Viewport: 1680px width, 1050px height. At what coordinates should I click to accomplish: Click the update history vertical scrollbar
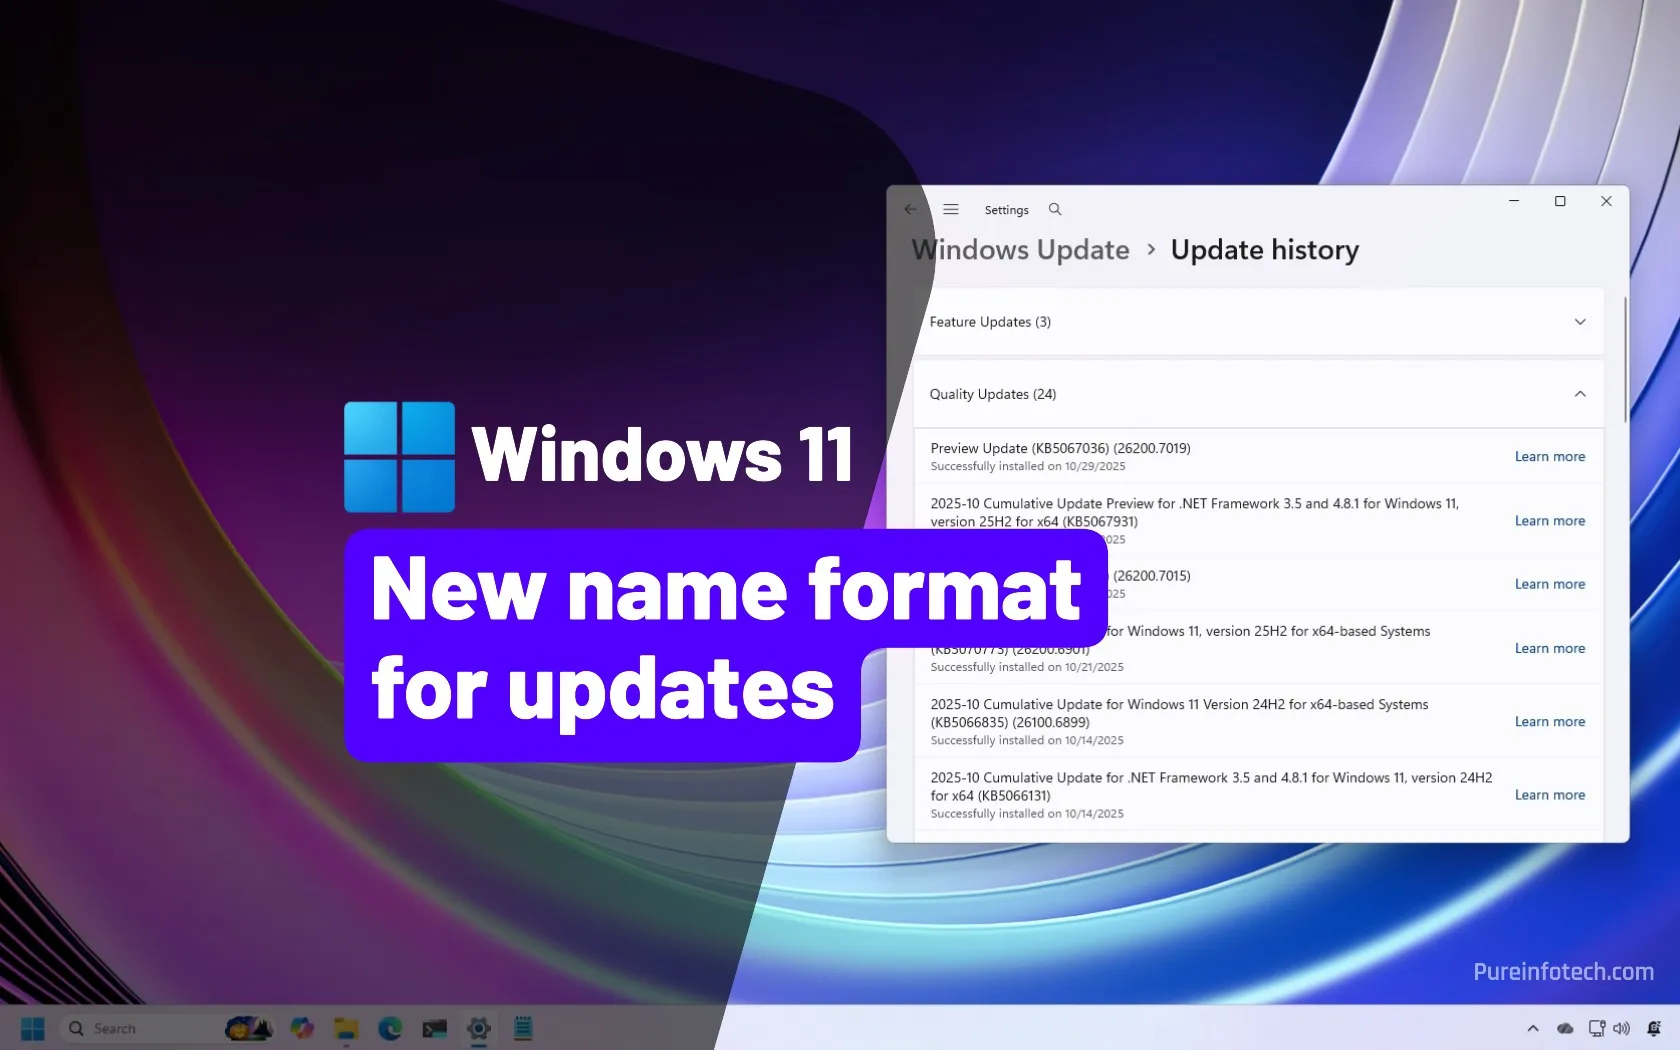click(1625, 360)
